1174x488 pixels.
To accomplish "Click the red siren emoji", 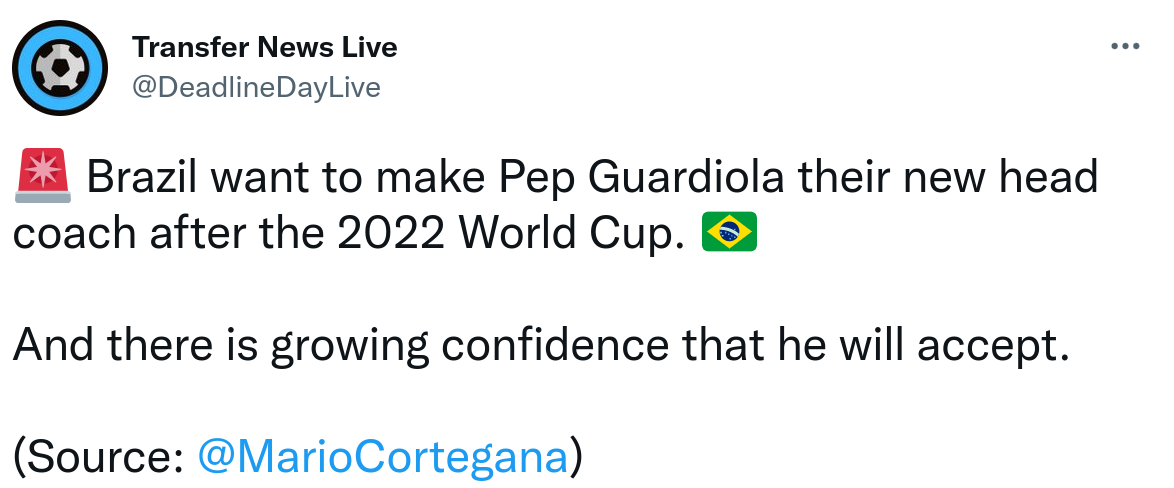I will [x=44, y=177].
